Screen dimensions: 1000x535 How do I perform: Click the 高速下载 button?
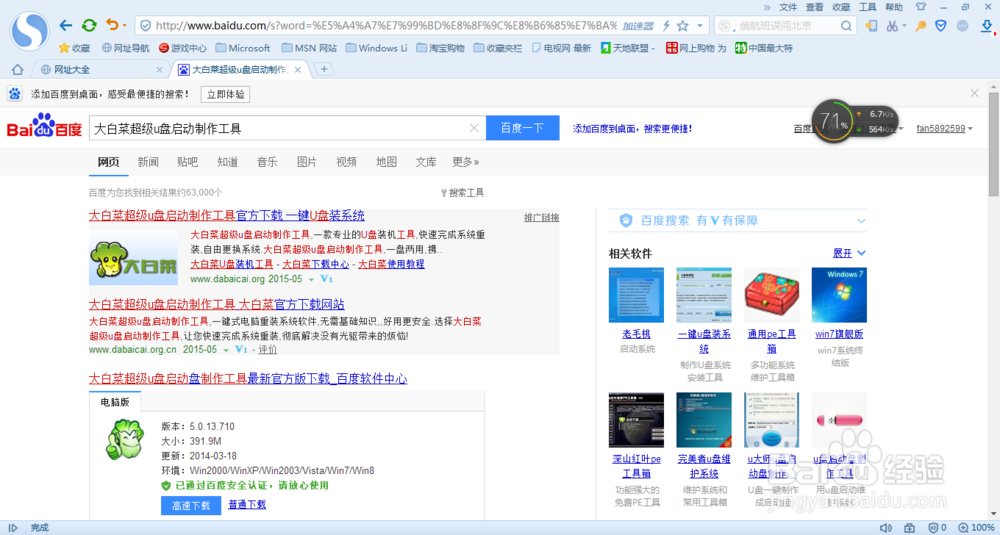tap(191, 505)
